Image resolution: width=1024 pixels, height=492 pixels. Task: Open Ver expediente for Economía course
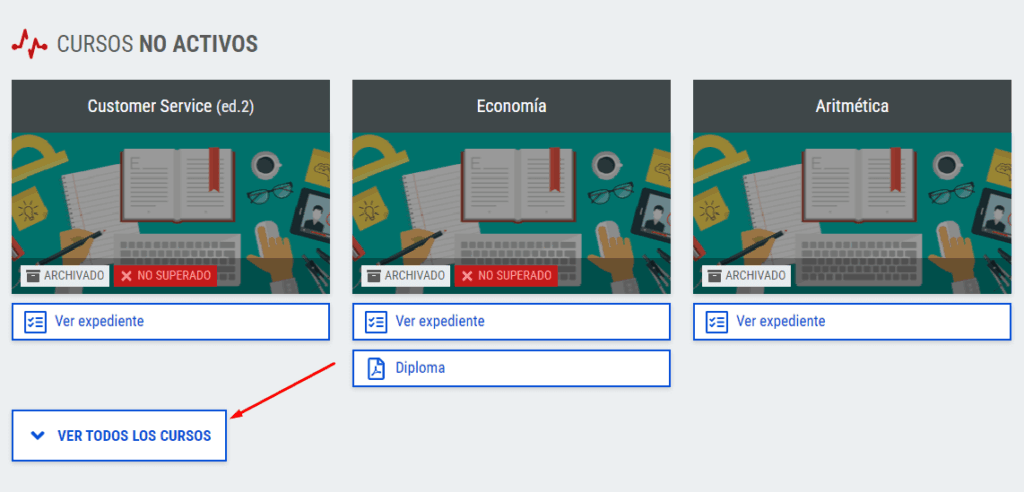(x=511, y=321)
